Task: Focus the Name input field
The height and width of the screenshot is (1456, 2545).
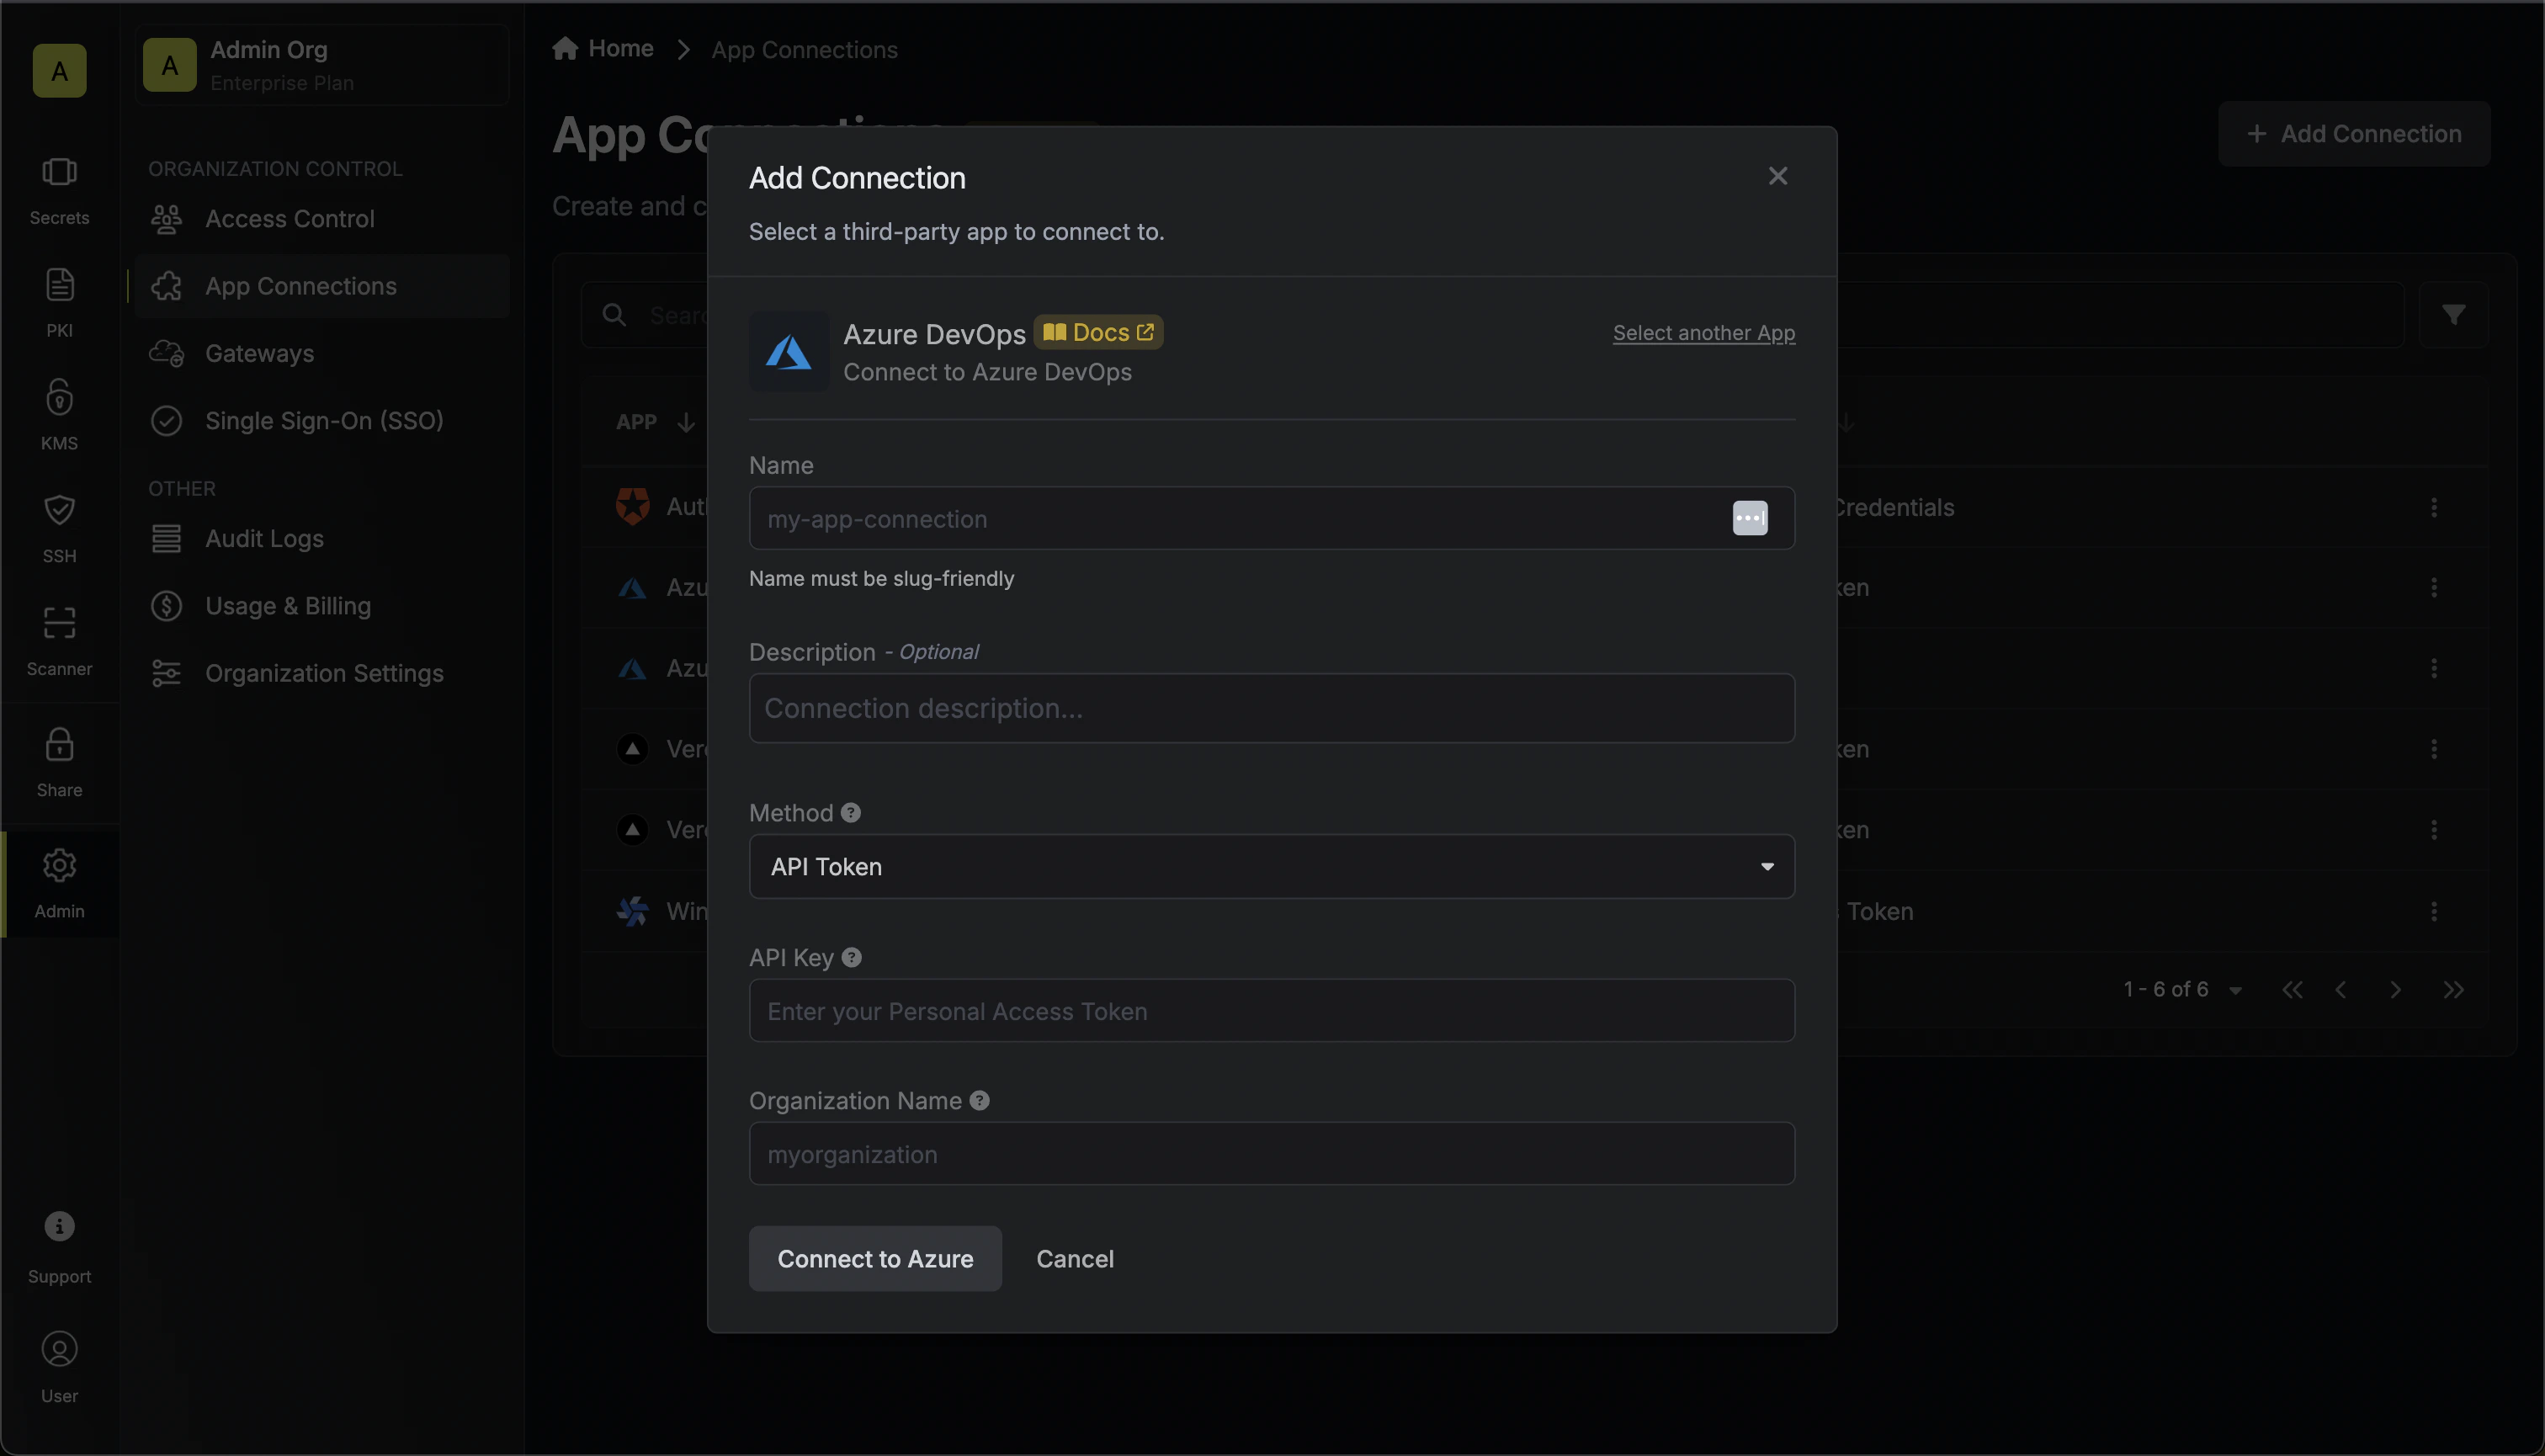Action: click(x=1272, y=518)
